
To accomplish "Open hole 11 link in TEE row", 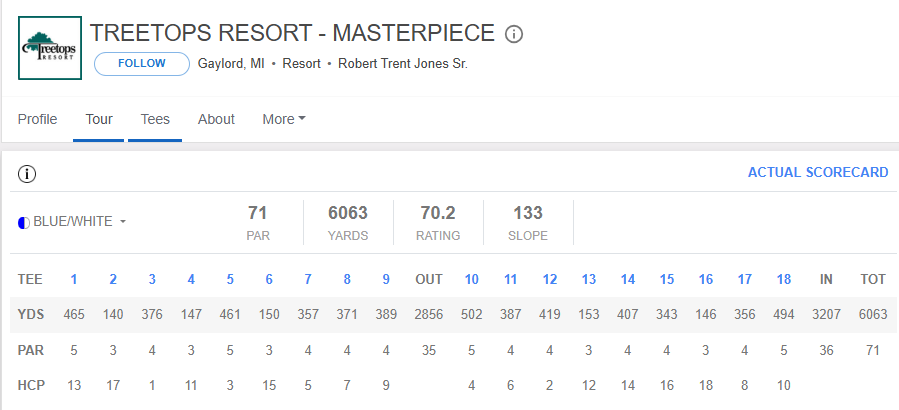I will (510, 279).
